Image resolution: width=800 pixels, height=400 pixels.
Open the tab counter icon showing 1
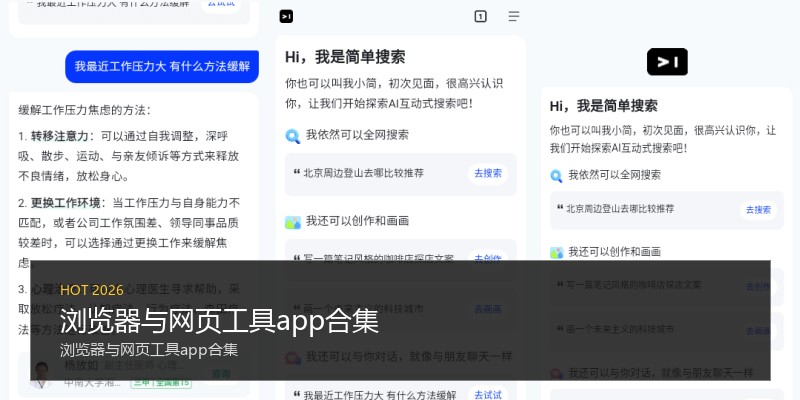coord(480,16)
